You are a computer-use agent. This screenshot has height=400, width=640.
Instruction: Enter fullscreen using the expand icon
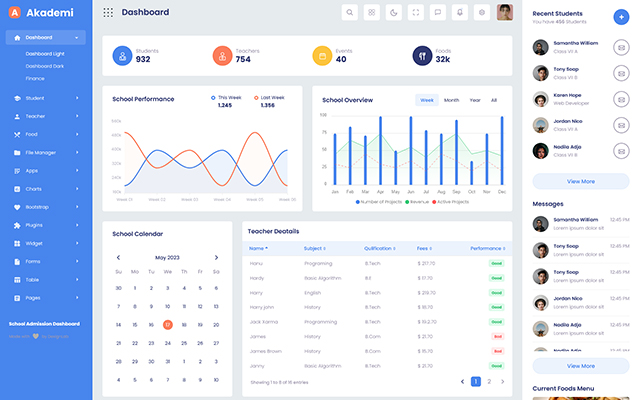pyautogui.click(x=415, y=13)
